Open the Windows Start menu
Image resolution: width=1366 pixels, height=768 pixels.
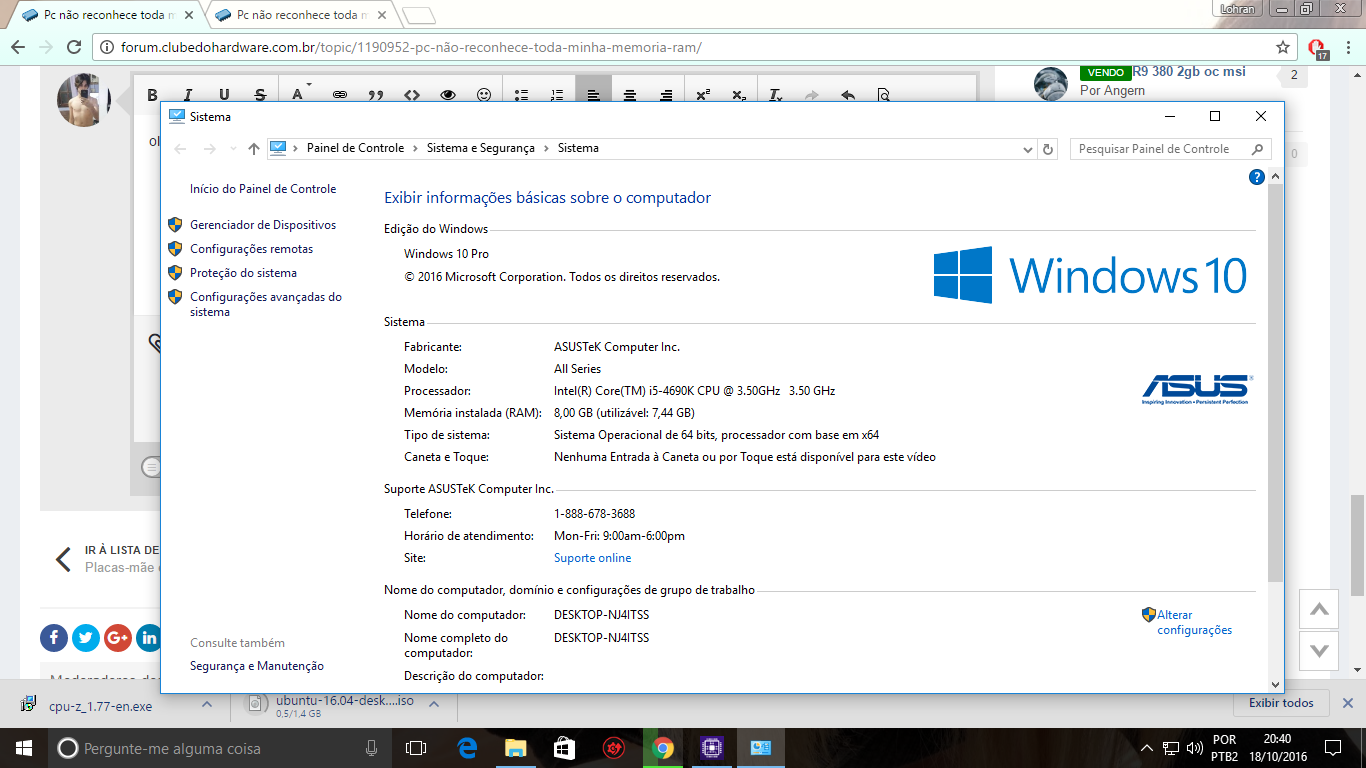[24, 748]
